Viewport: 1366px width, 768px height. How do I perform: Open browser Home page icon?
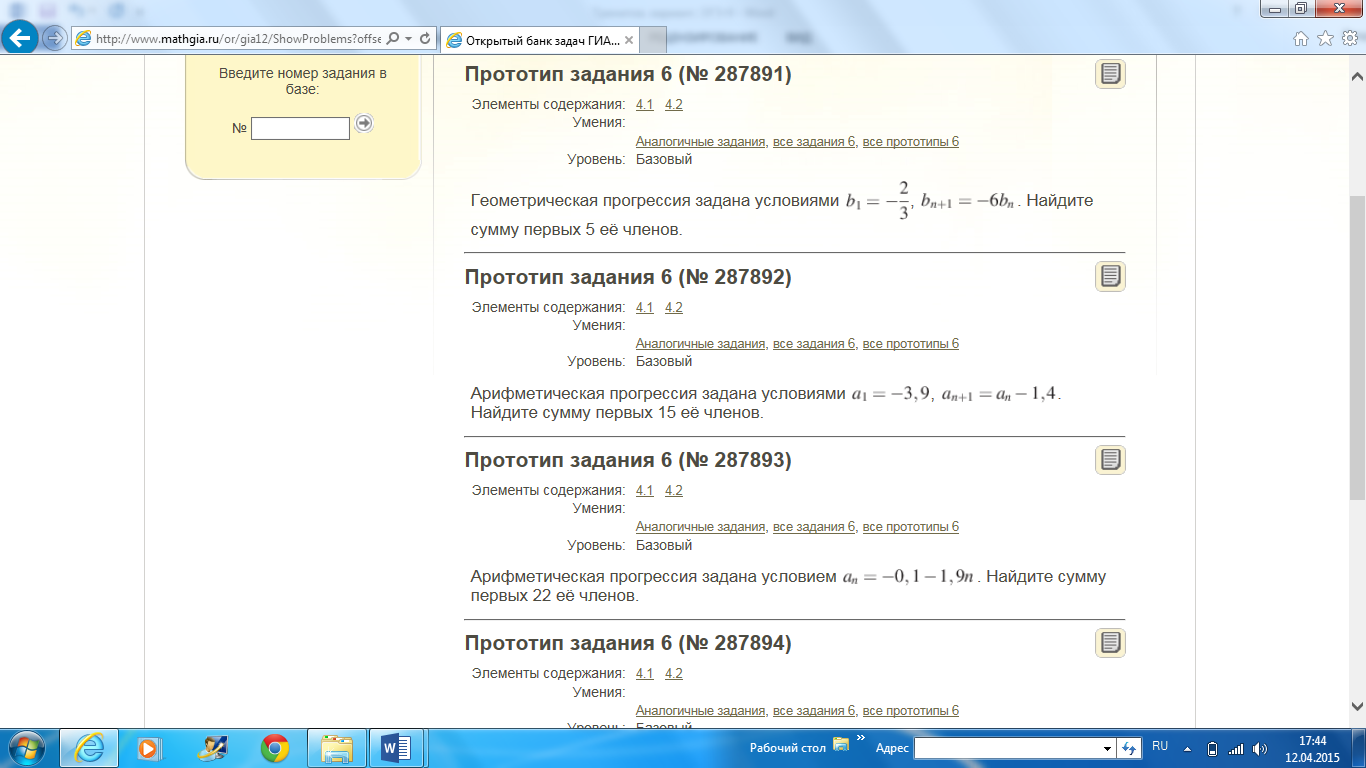click(x=1300, y=38)
